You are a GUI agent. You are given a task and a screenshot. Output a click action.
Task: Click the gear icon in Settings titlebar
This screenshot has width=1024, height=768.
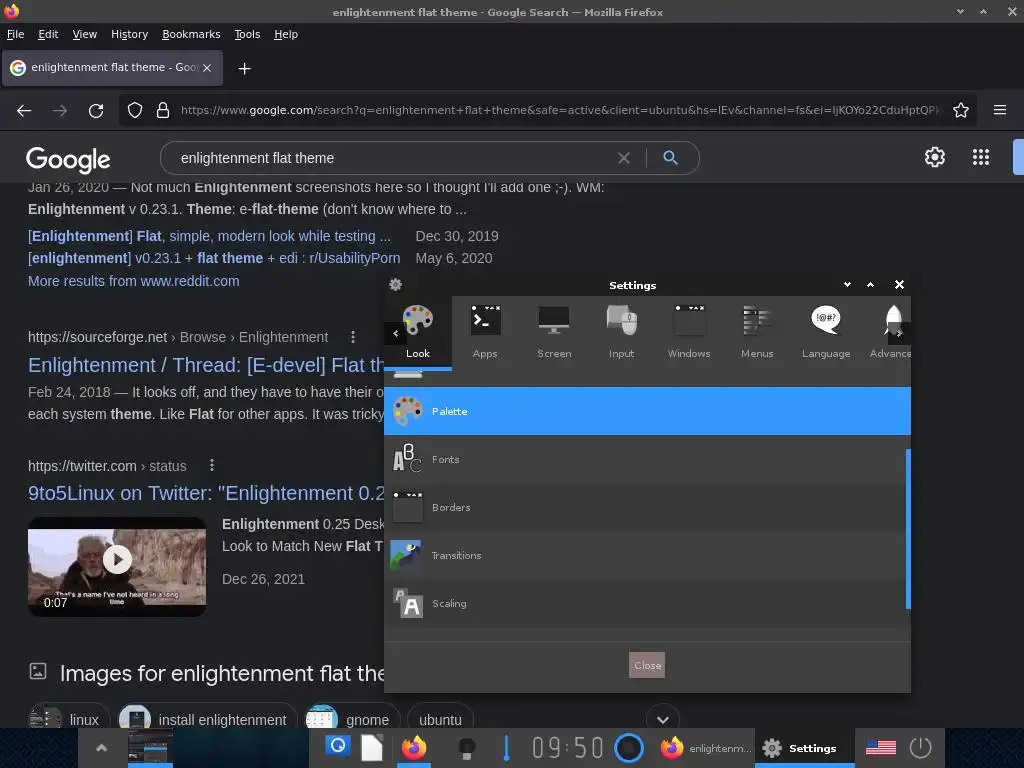396,284
